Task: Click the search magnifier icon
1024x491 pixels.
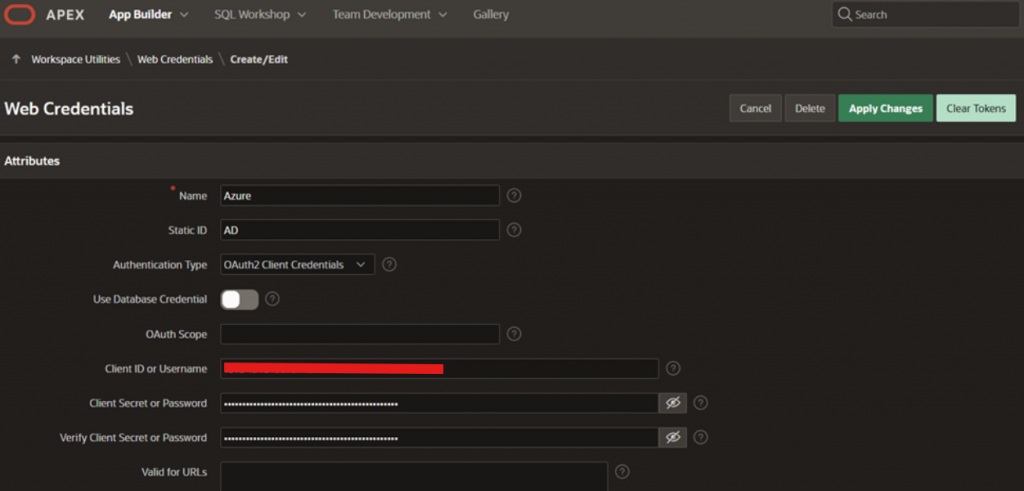Action: 845,14
